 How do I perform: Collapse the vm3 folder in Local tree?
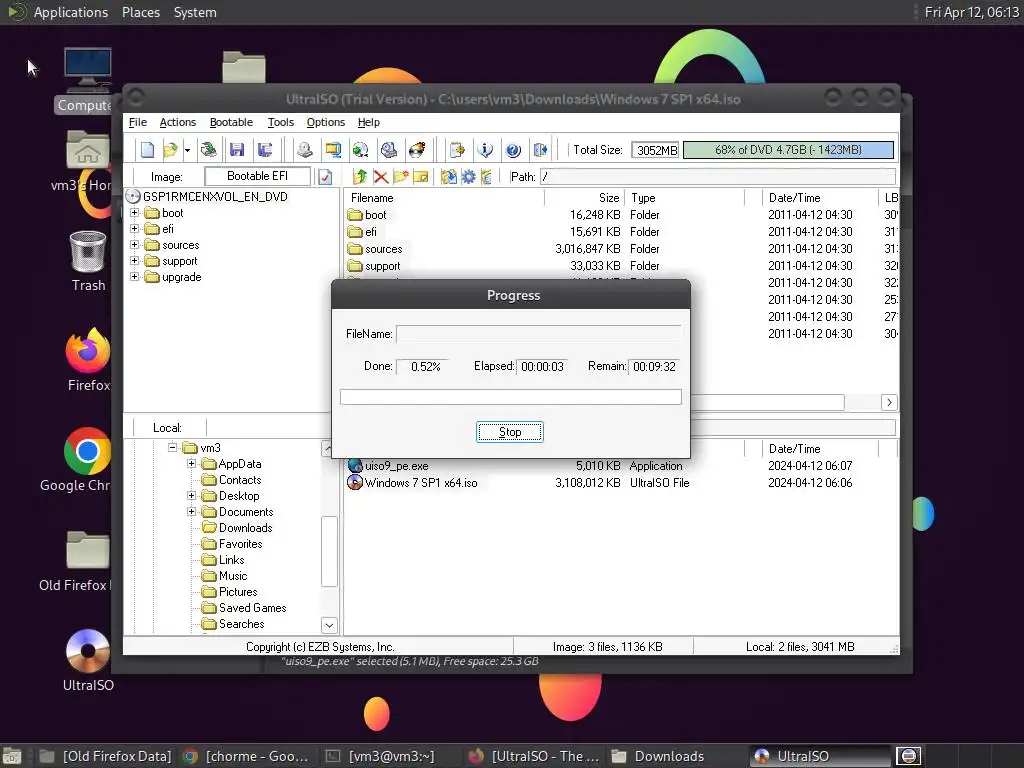[172, 447]
